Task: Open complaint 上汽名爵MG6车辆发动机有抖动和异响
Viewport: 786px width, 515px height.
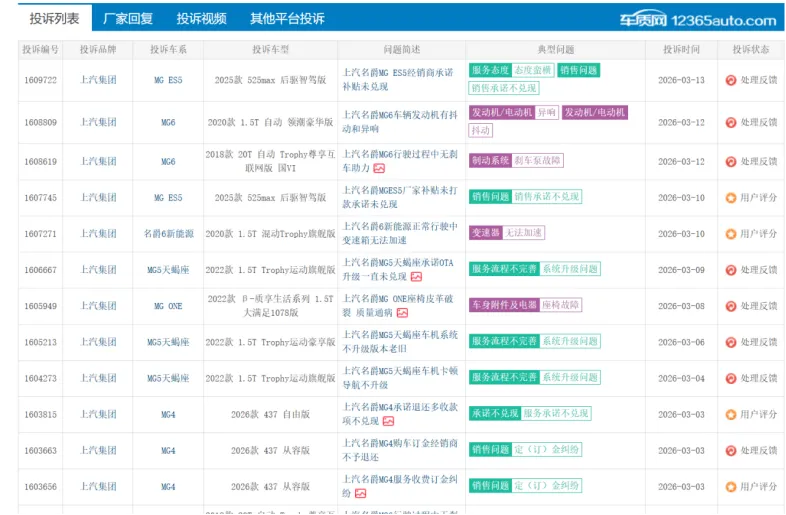Action: 398,122
